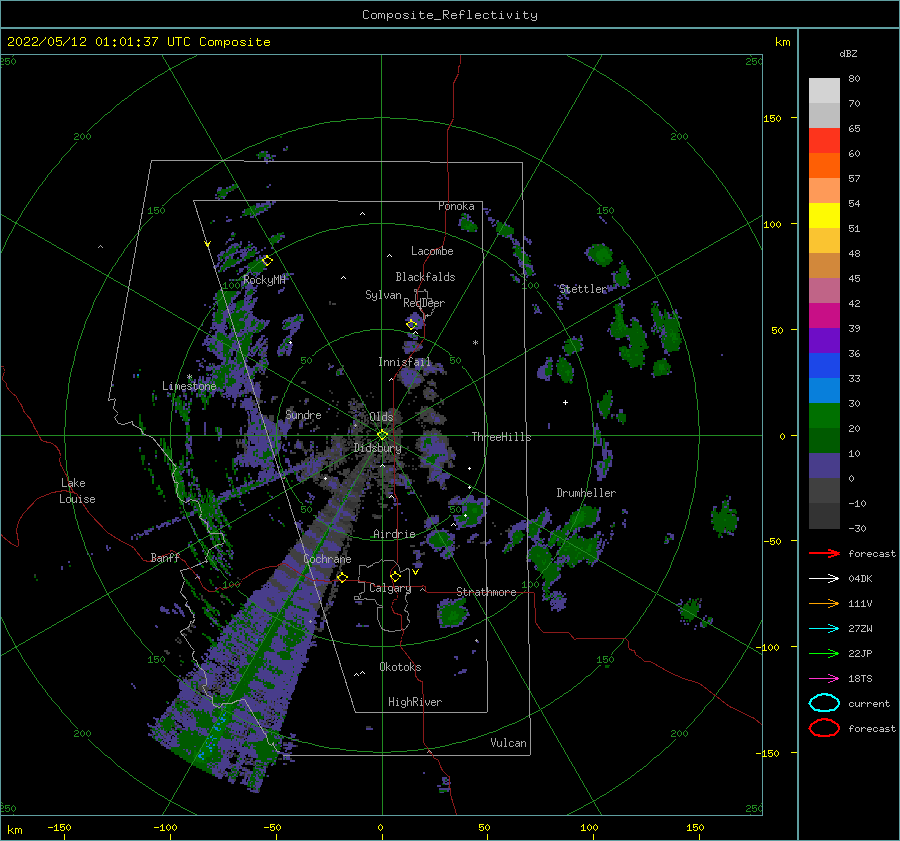Click the yellow diamond marker below RedDeer
This screenshot has width=900, height=841.
point(412,325)
